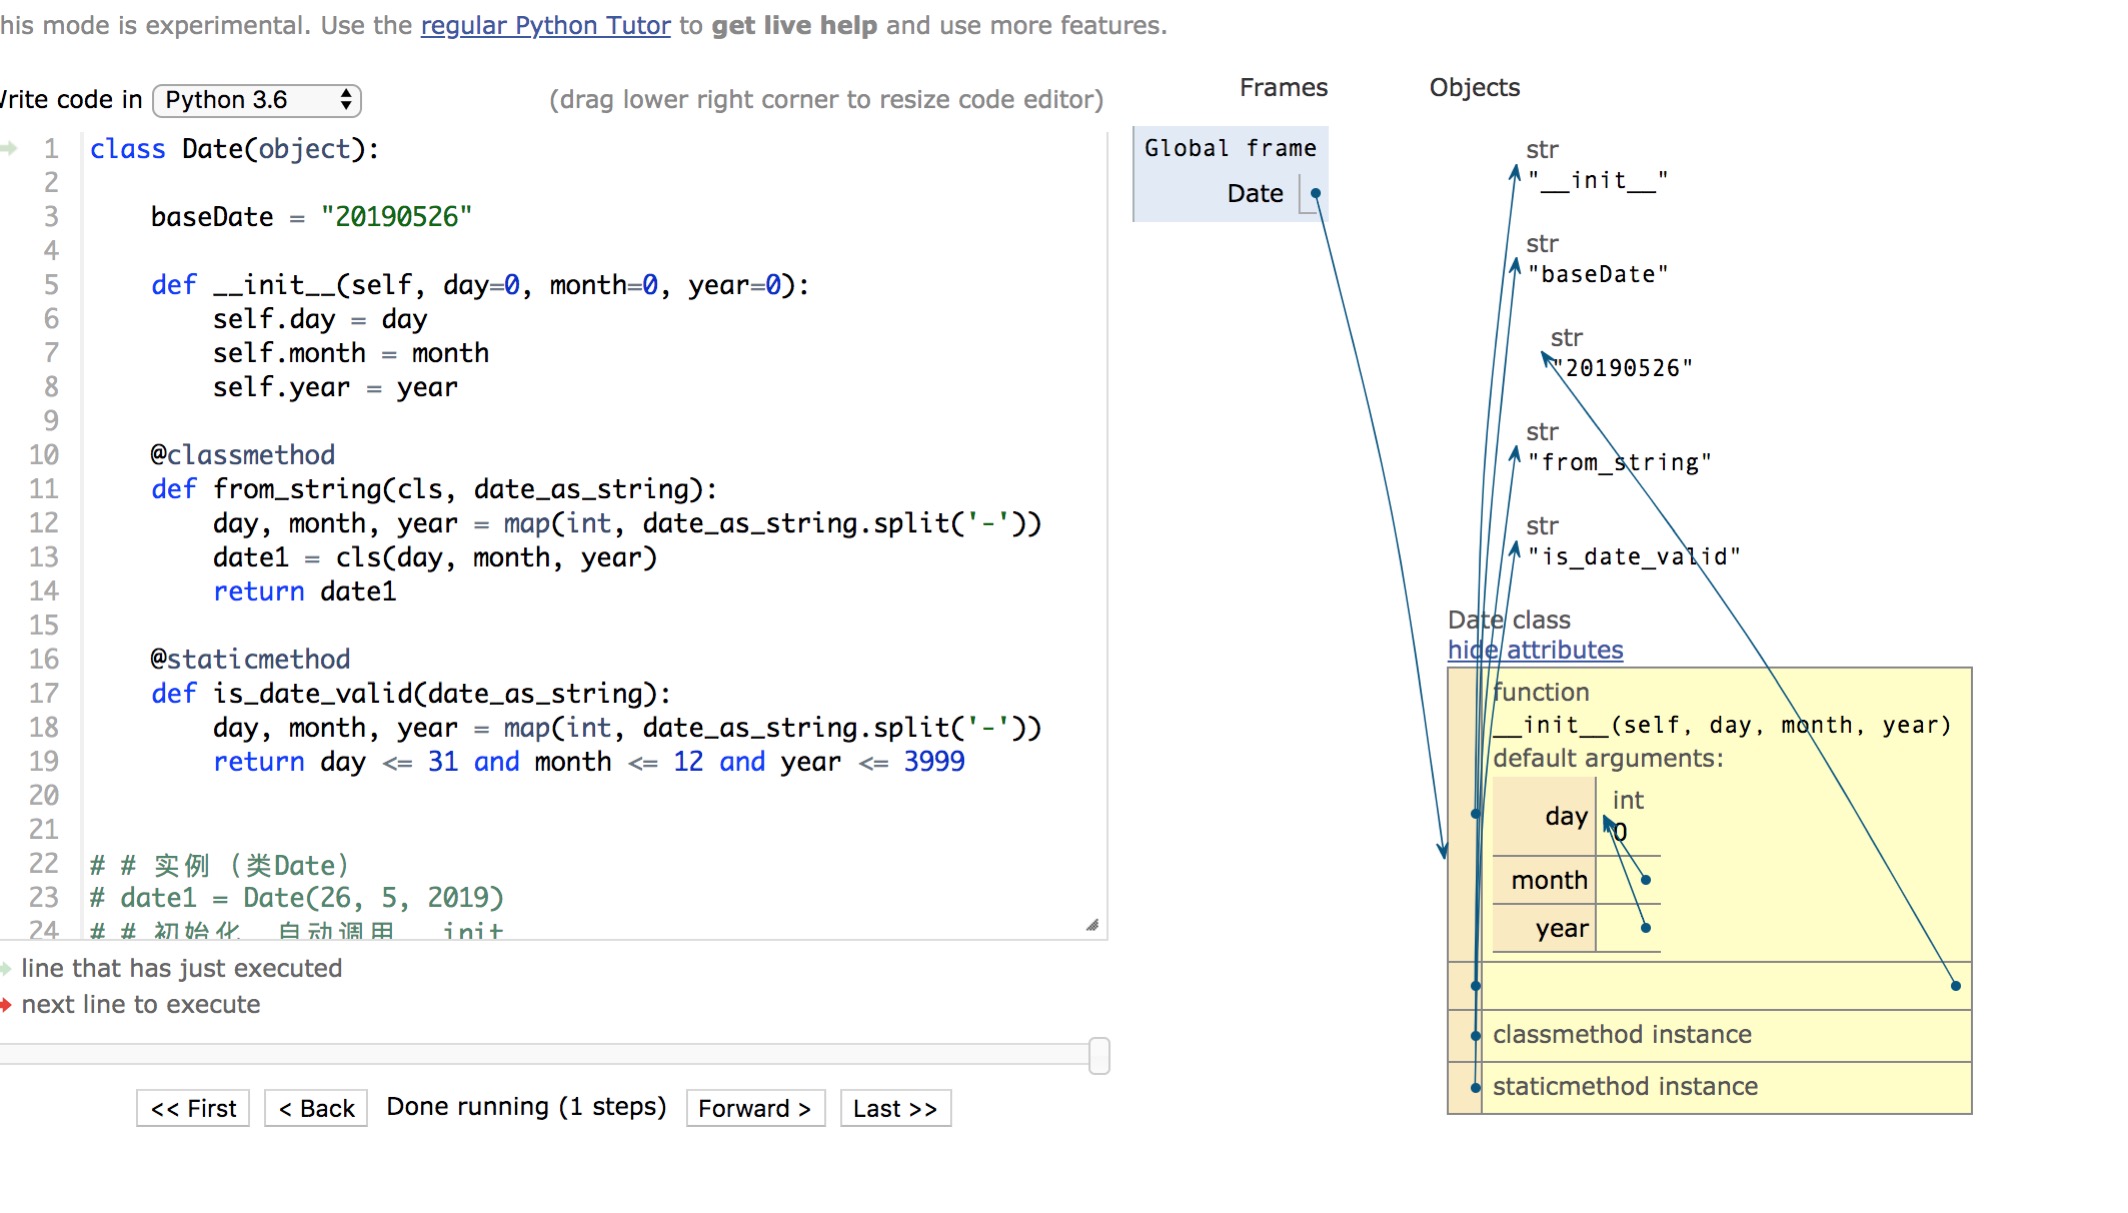Click the regular Python Tutor link
The width and height of the screenshot is (2128, 1213).
point(545,25)
